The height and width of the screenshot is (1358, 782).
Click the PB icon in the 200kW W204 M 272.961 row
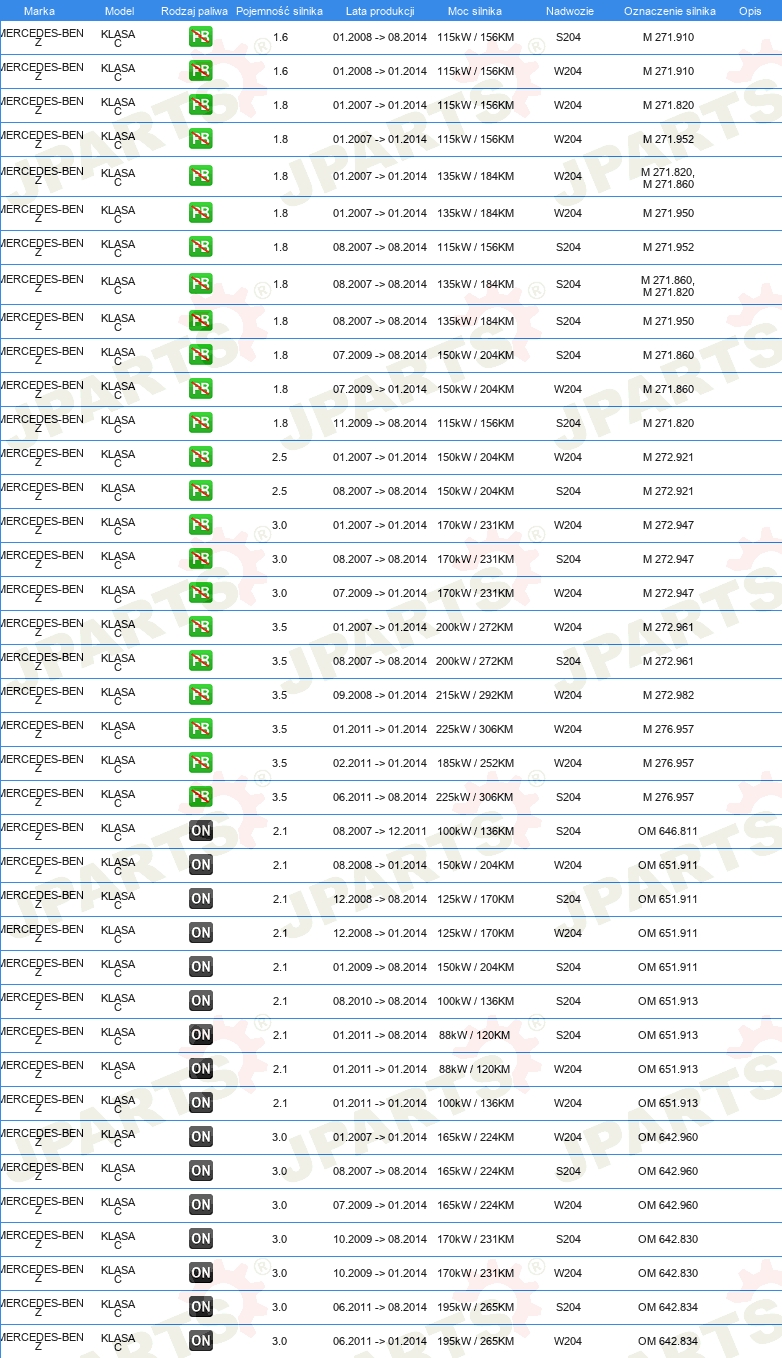(x=201, y=627)
